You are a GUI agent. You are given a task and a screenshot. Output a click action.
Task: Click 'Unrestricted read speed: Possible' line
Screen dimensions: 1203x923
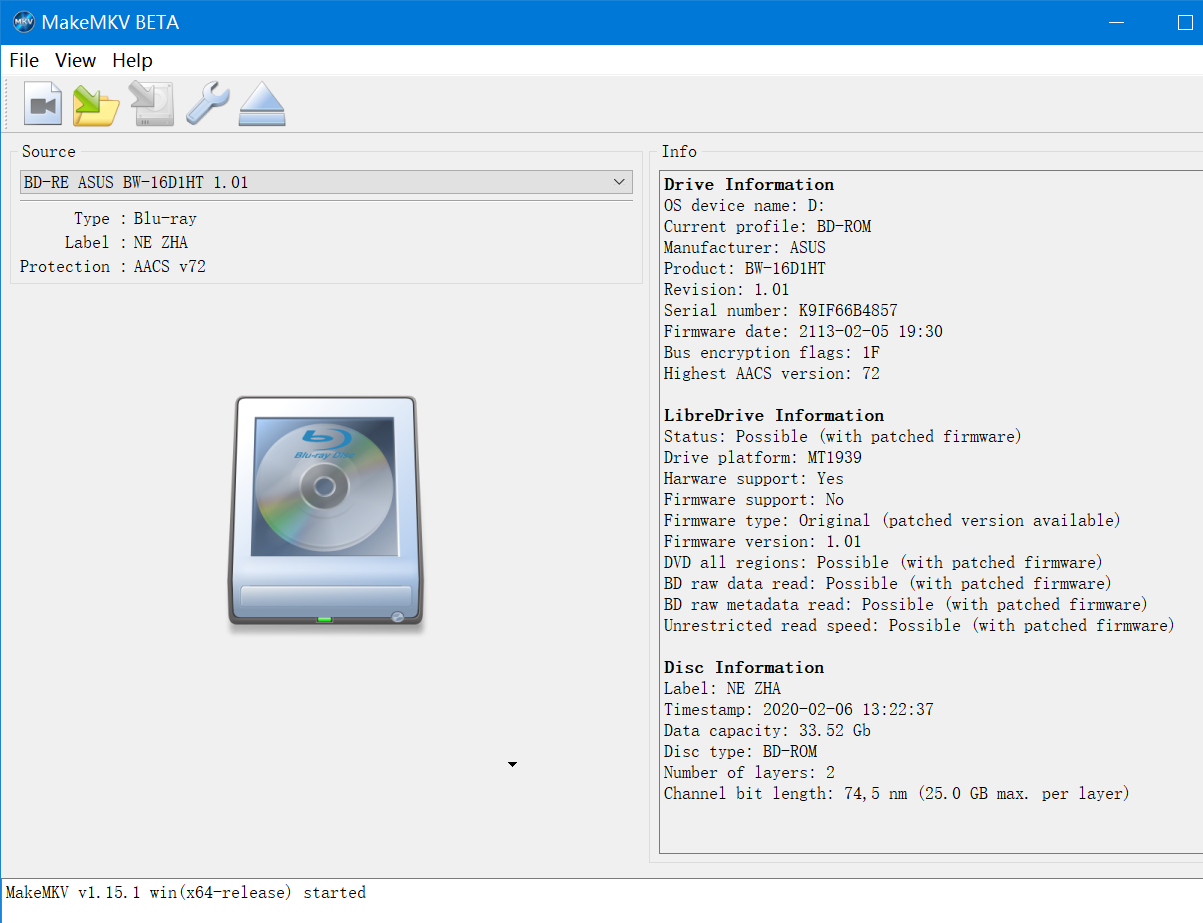(919, 625)
